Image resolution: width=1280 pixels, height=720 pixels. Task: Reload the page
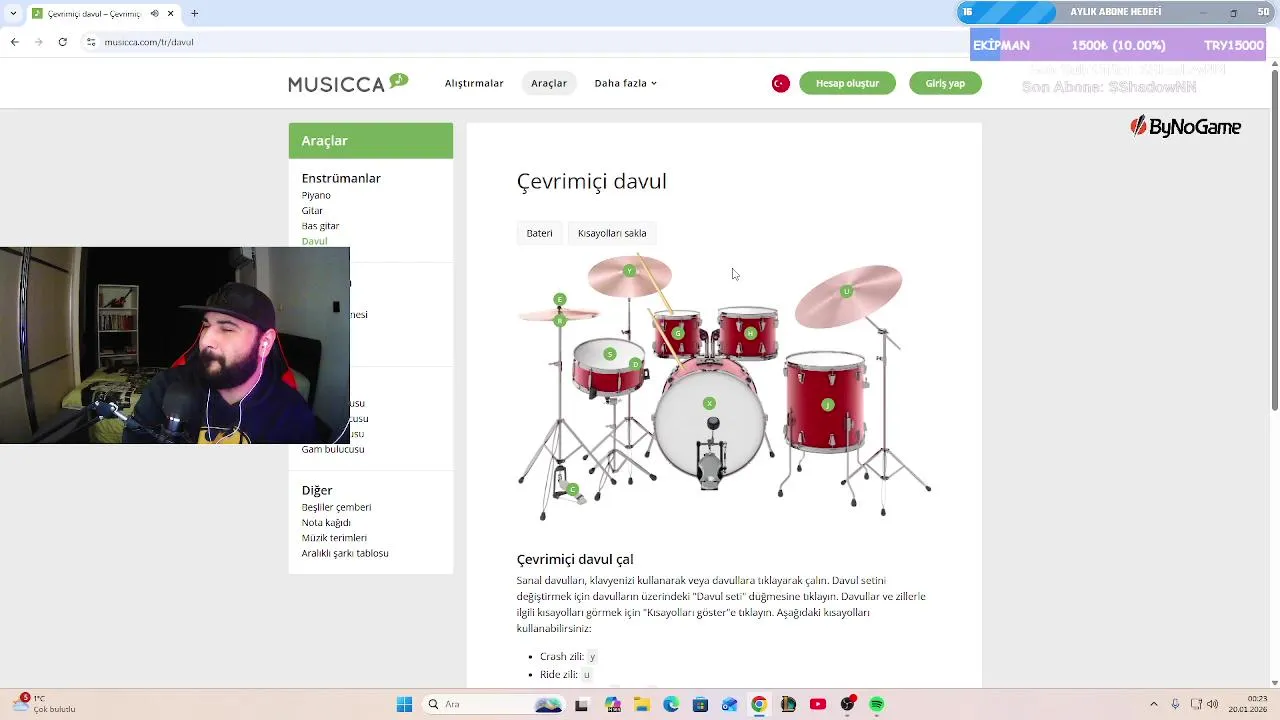tap(63, 42)
